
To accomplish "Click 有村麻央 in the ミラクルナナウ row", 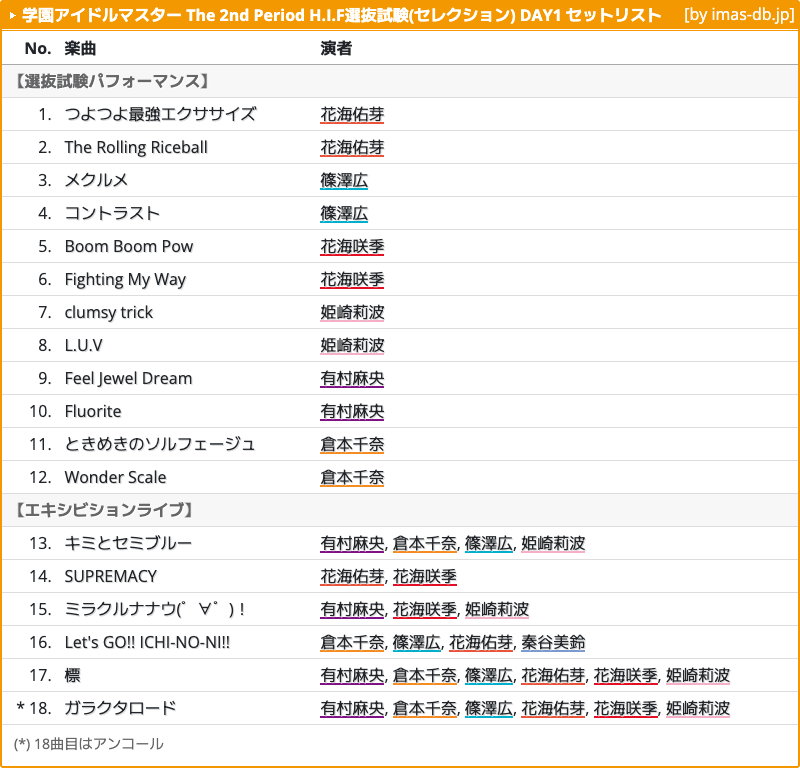I will pos(352,609).
